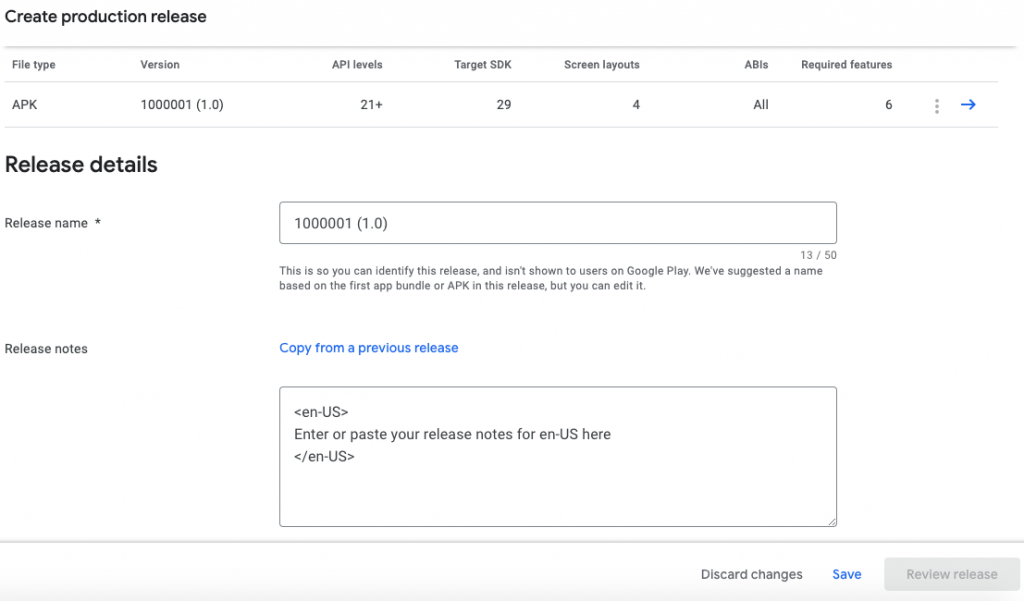Click the Review release button

[x=951, y=574]
